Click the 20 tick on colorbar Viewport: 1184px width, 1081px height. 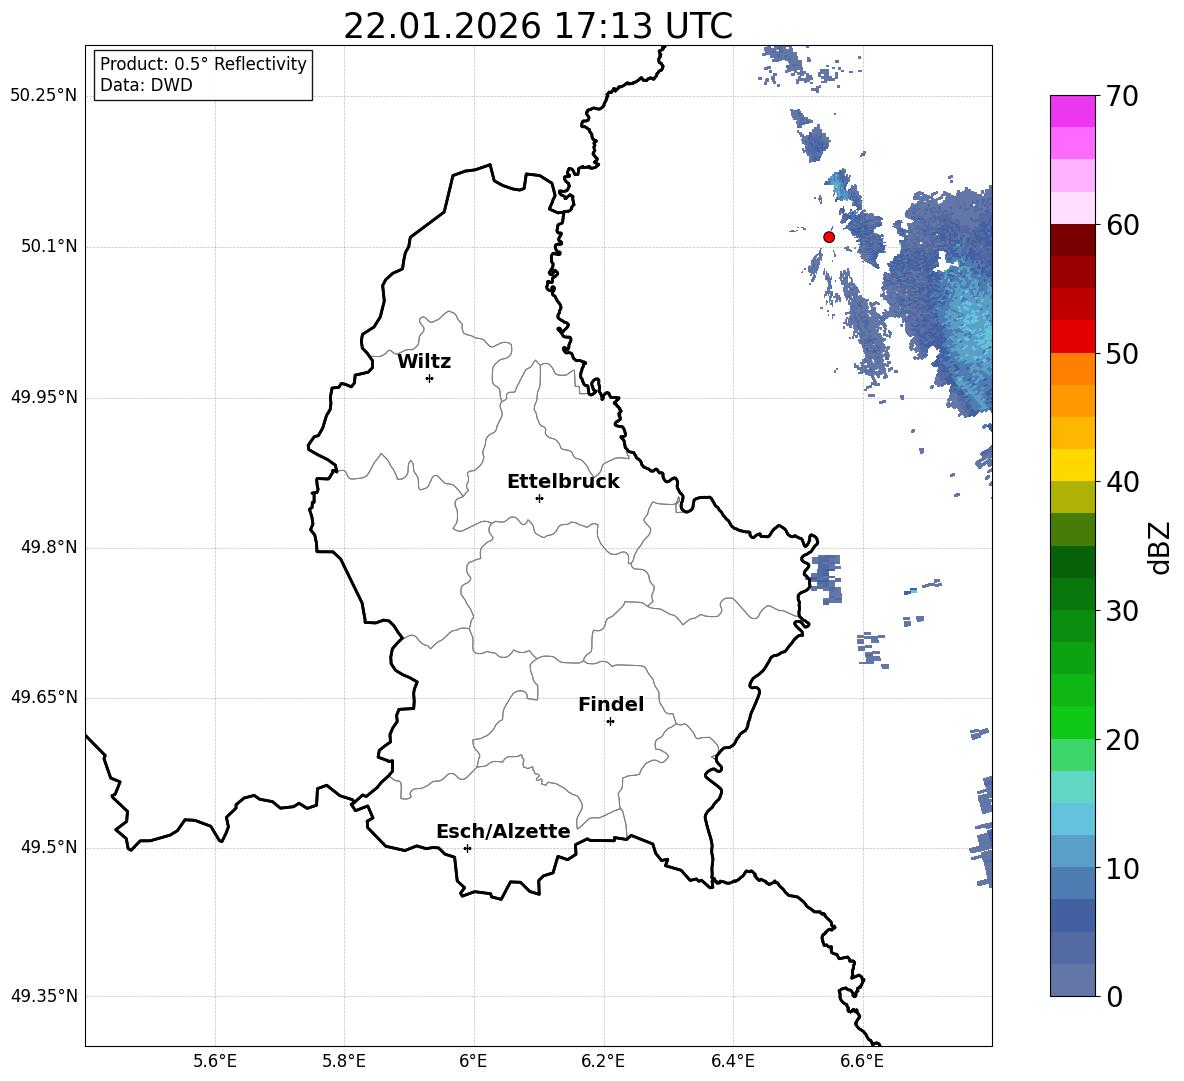(x=1122, y=740)
